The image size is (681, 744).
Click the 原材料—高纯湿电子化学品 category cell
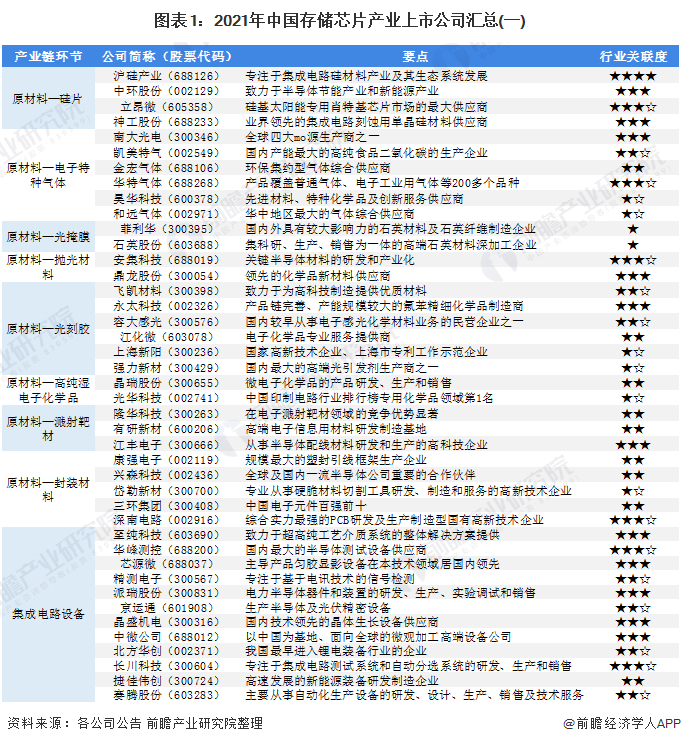coord(48,390)
